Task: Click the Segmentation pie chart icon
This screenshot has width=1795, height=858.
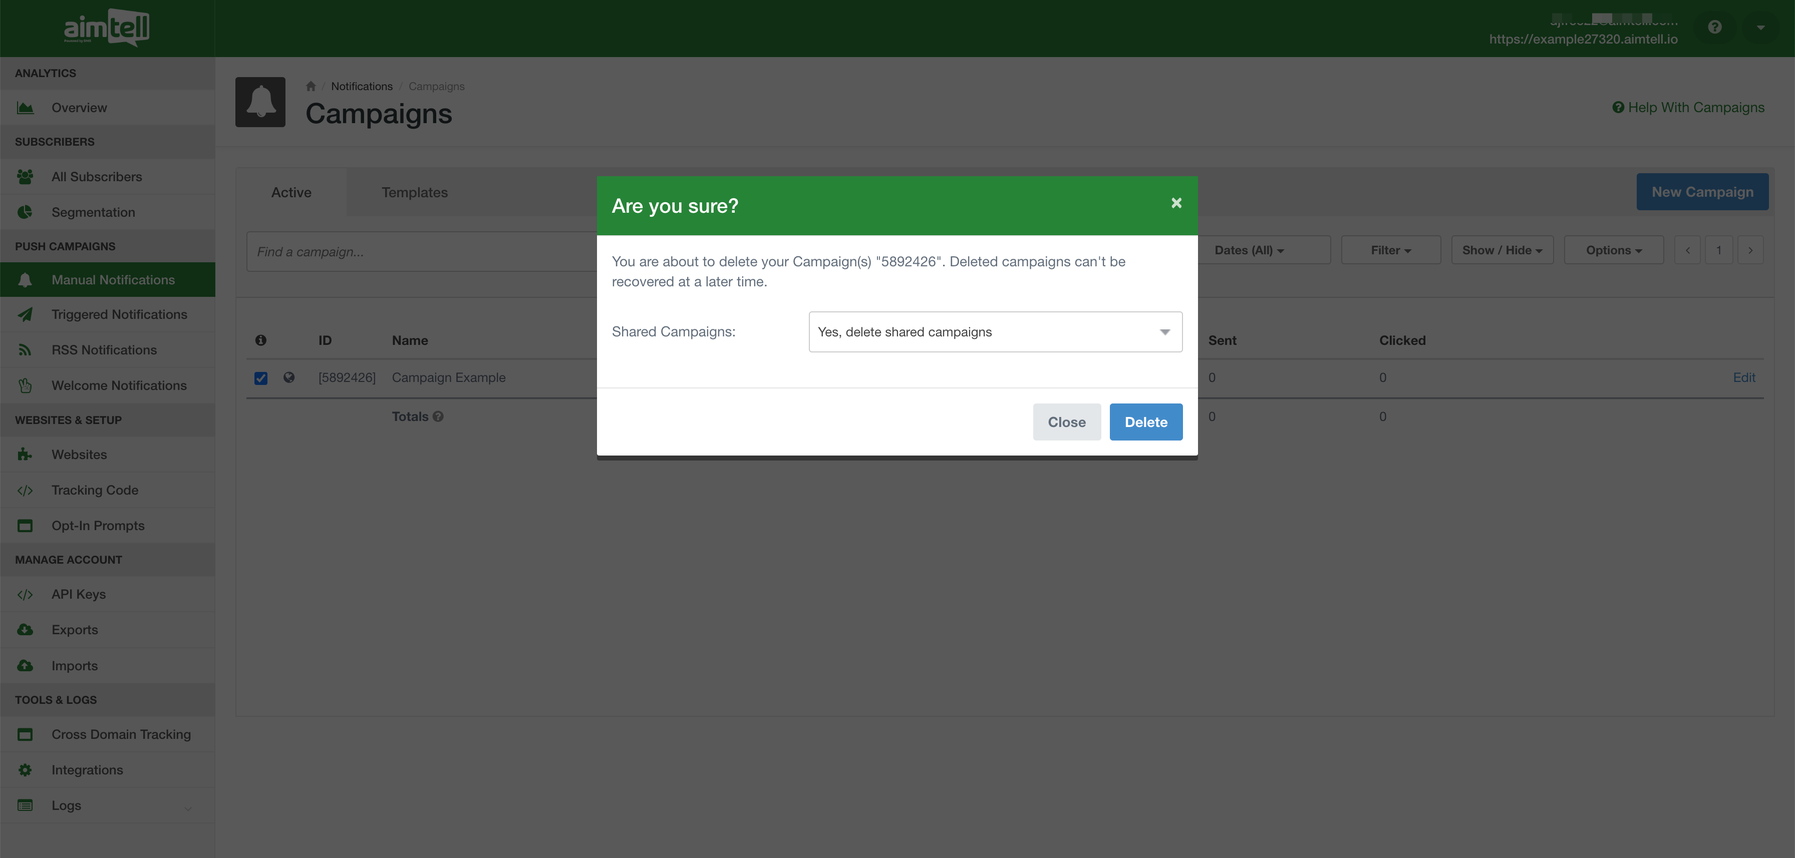Action: point(25,212)
